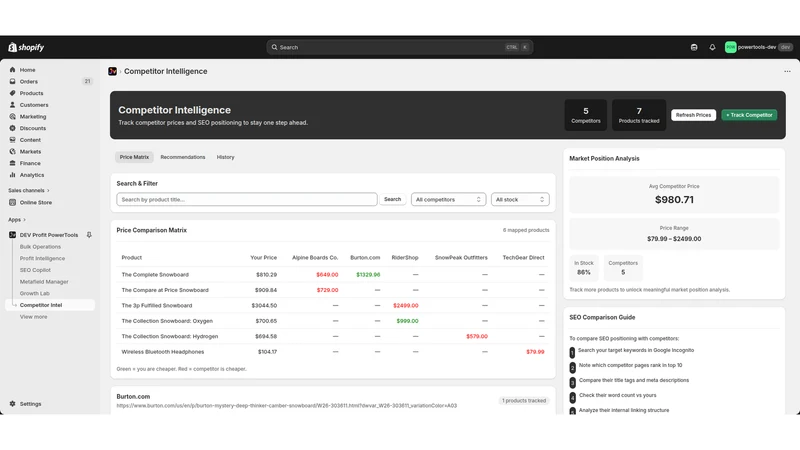Focus the top Shopify search bar

pos(399,47)
